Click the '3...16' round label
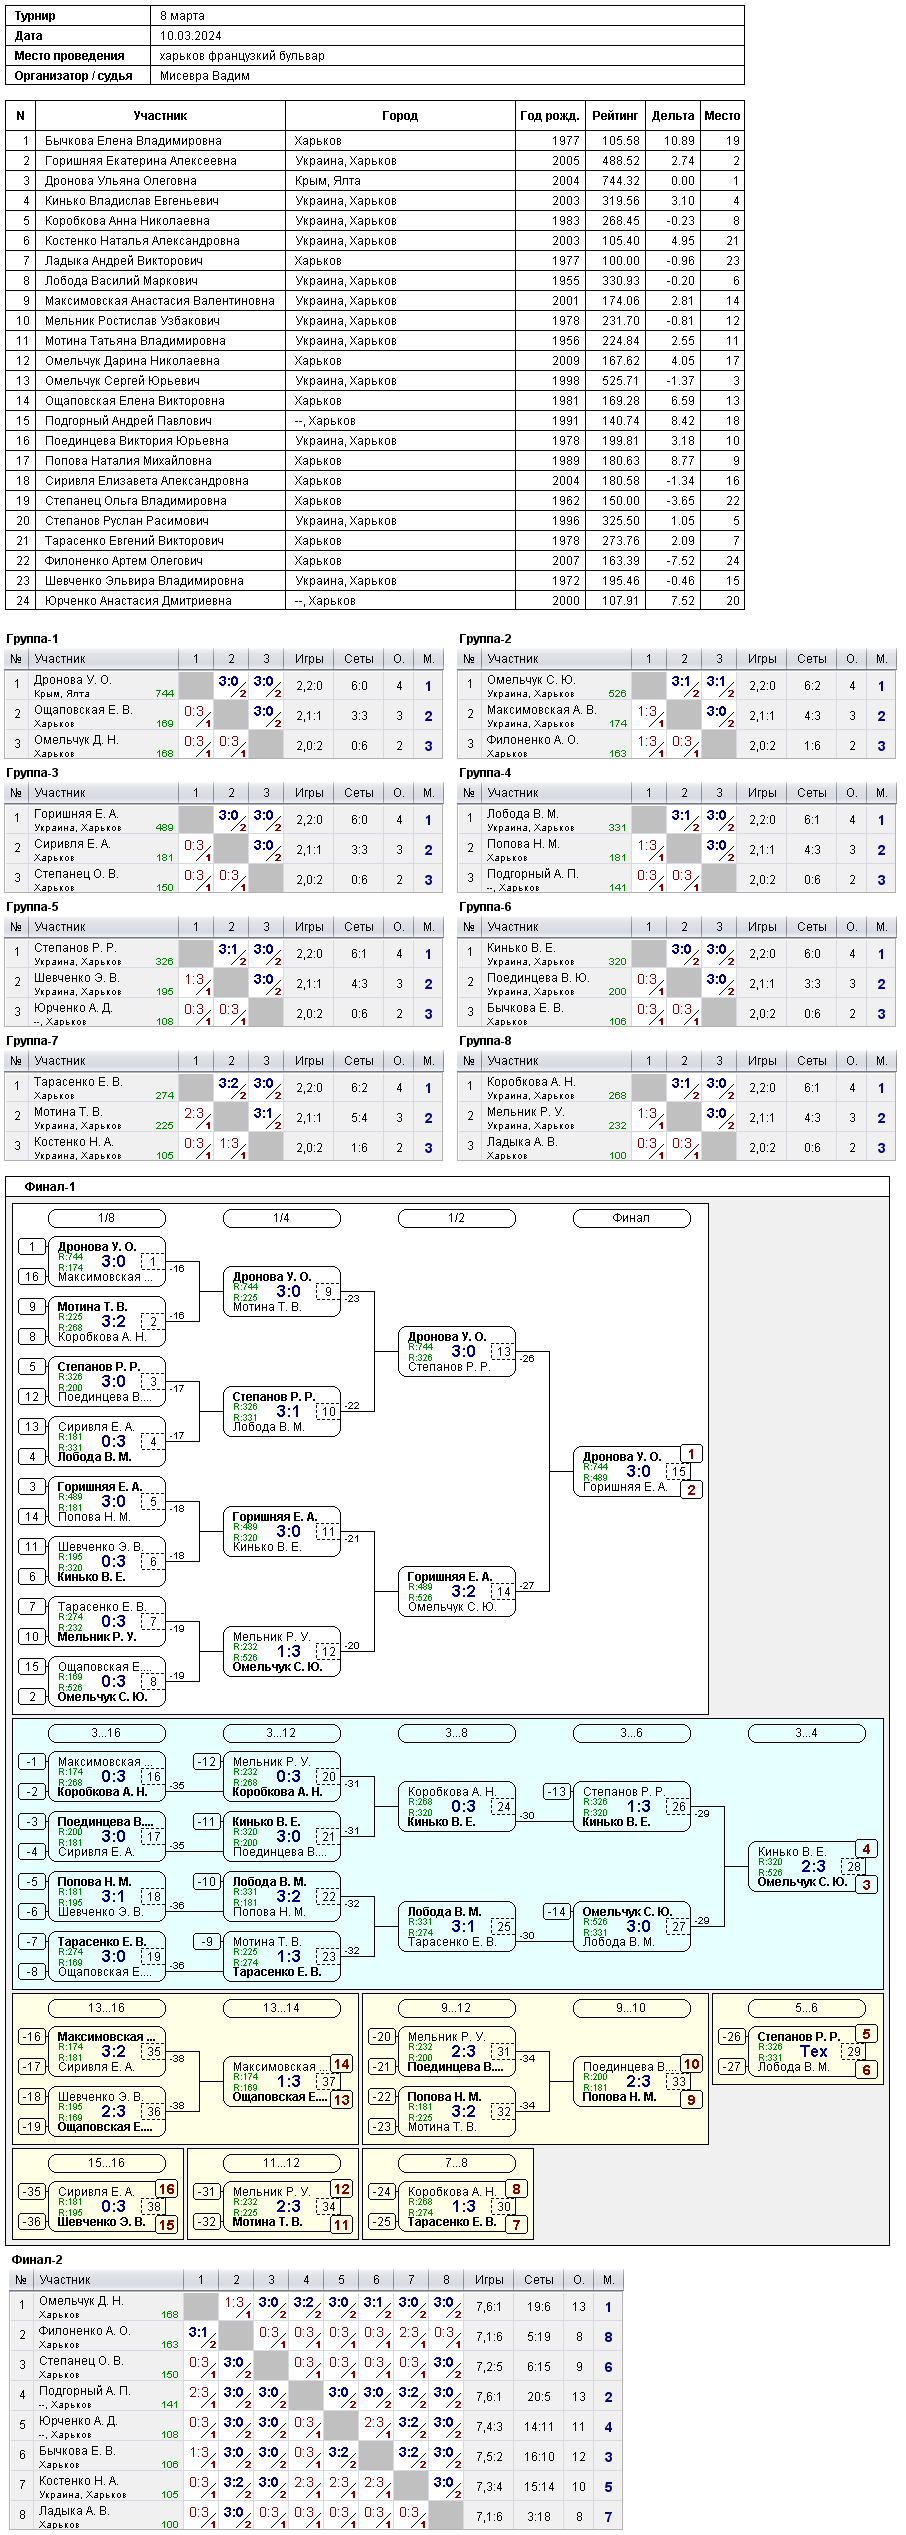Image resolution: width=906 pixels, height=2535 pixels. click(107, 1733)
